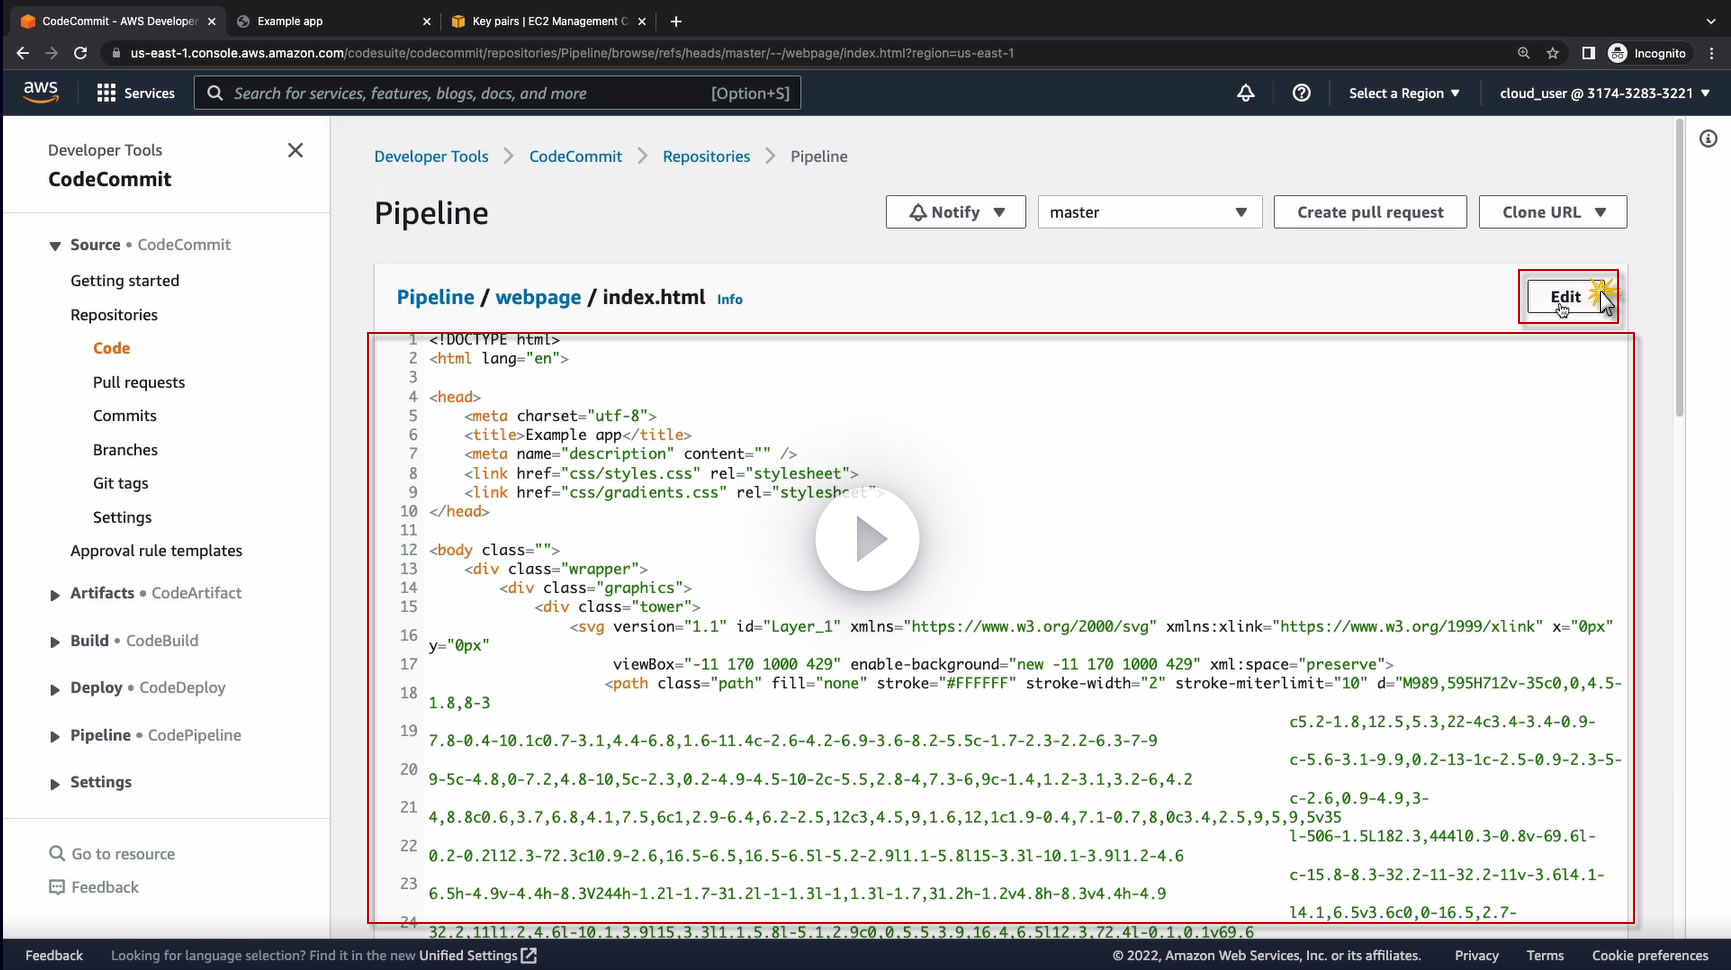Open the info panel icon at right edge
Image resolution: width=1731 pixels, height=970 pixels.
(1708, 139)
